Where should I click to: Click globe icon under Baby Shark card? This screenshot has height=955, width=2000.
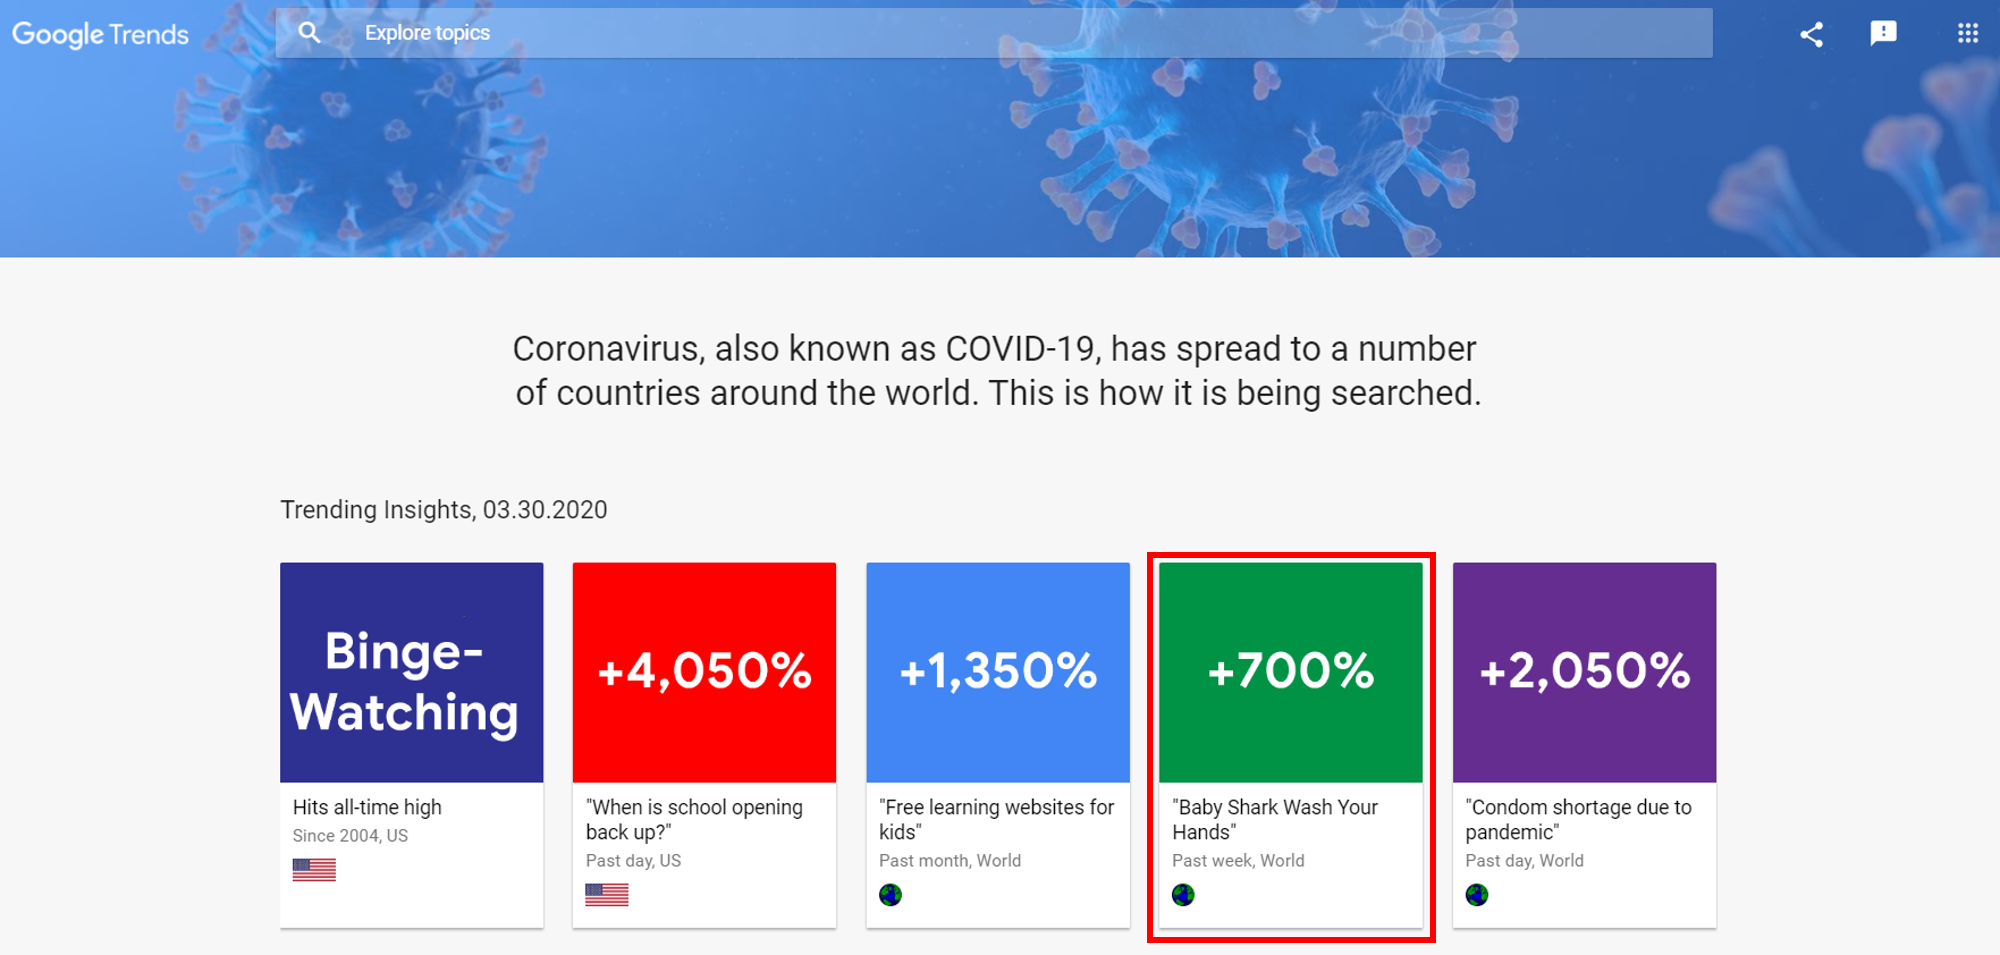[x=1183, y=895]
